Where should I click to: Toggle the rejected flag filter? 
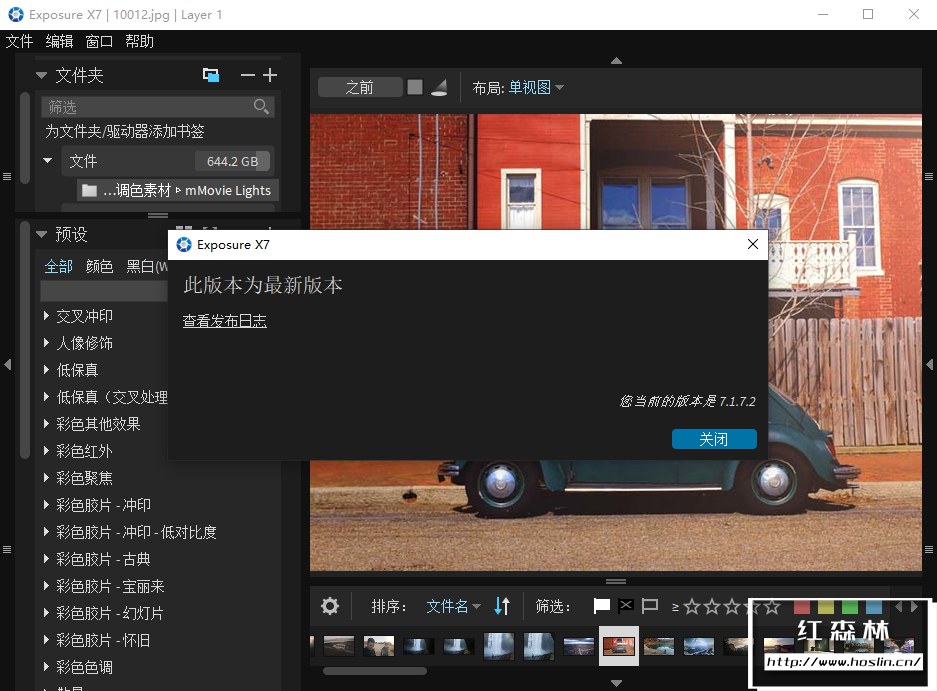[626, 606]
